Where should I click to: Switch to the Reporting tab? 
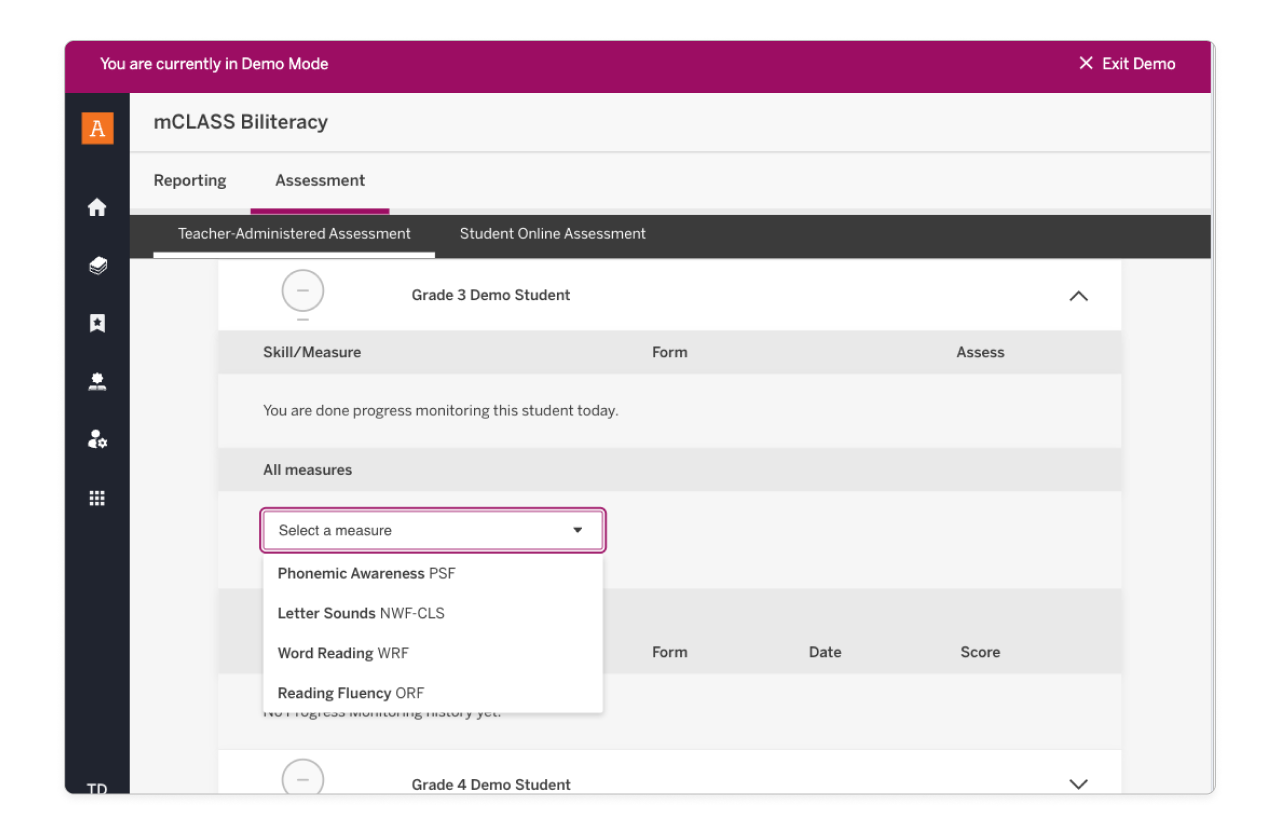pyautogui.click(x=190, y=181)
